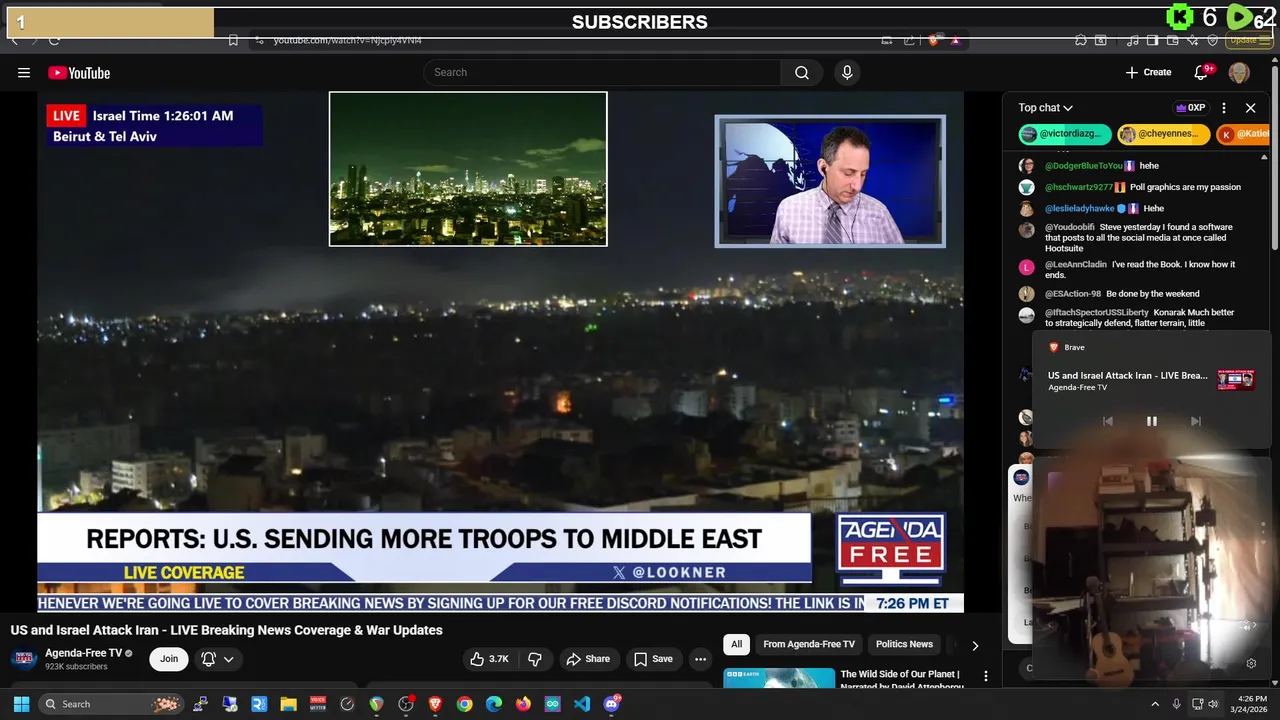1280x720 pixels.
Task: Open options for Wild Side video
Action: [985, 677]
